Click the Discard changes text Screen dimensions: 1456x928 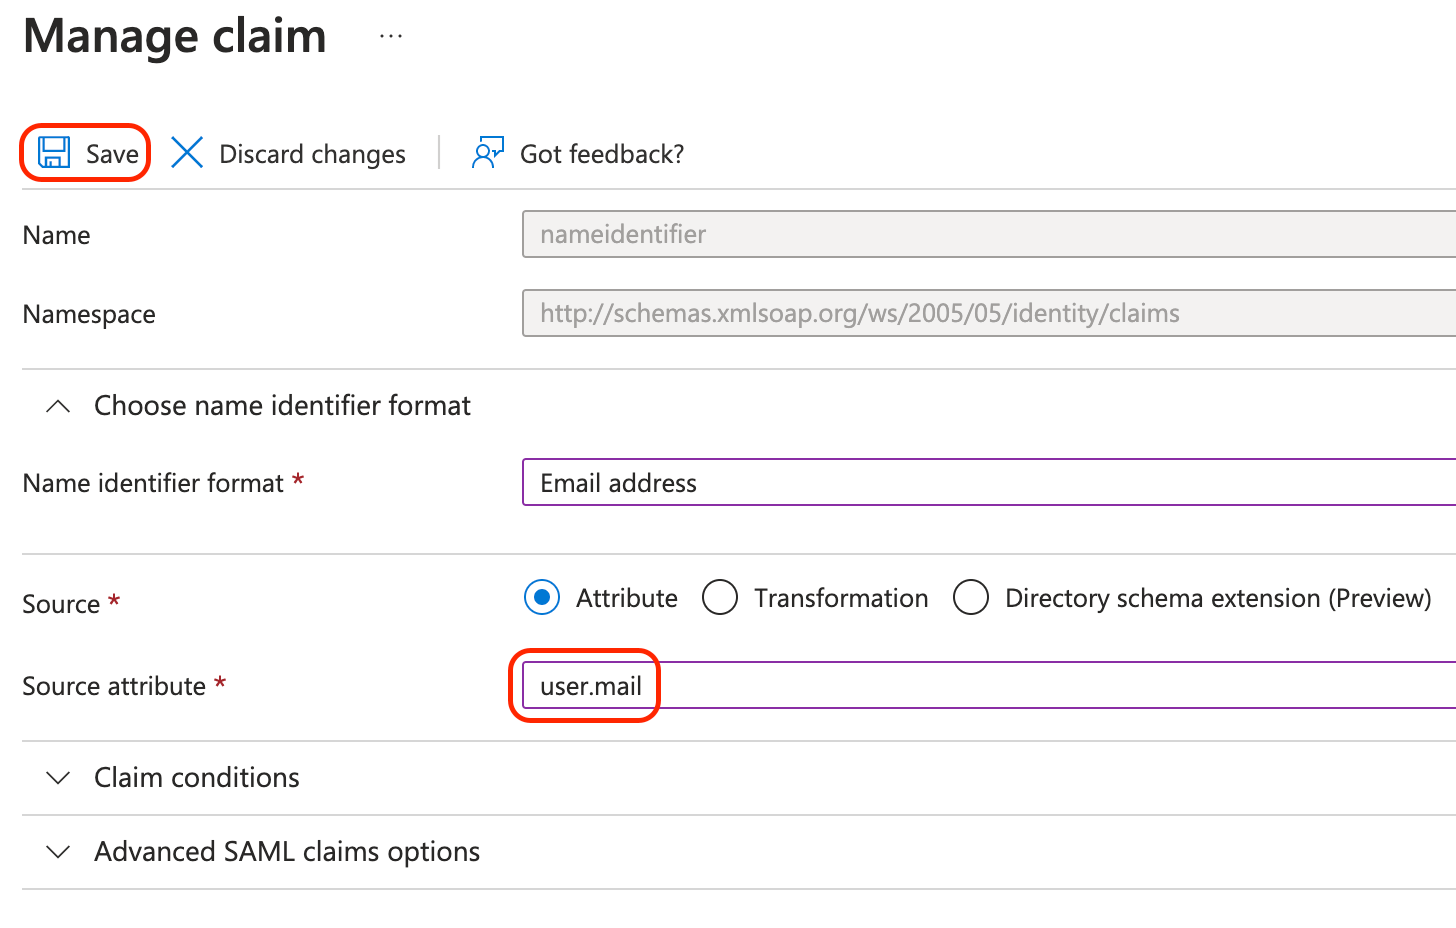[312, 154]
